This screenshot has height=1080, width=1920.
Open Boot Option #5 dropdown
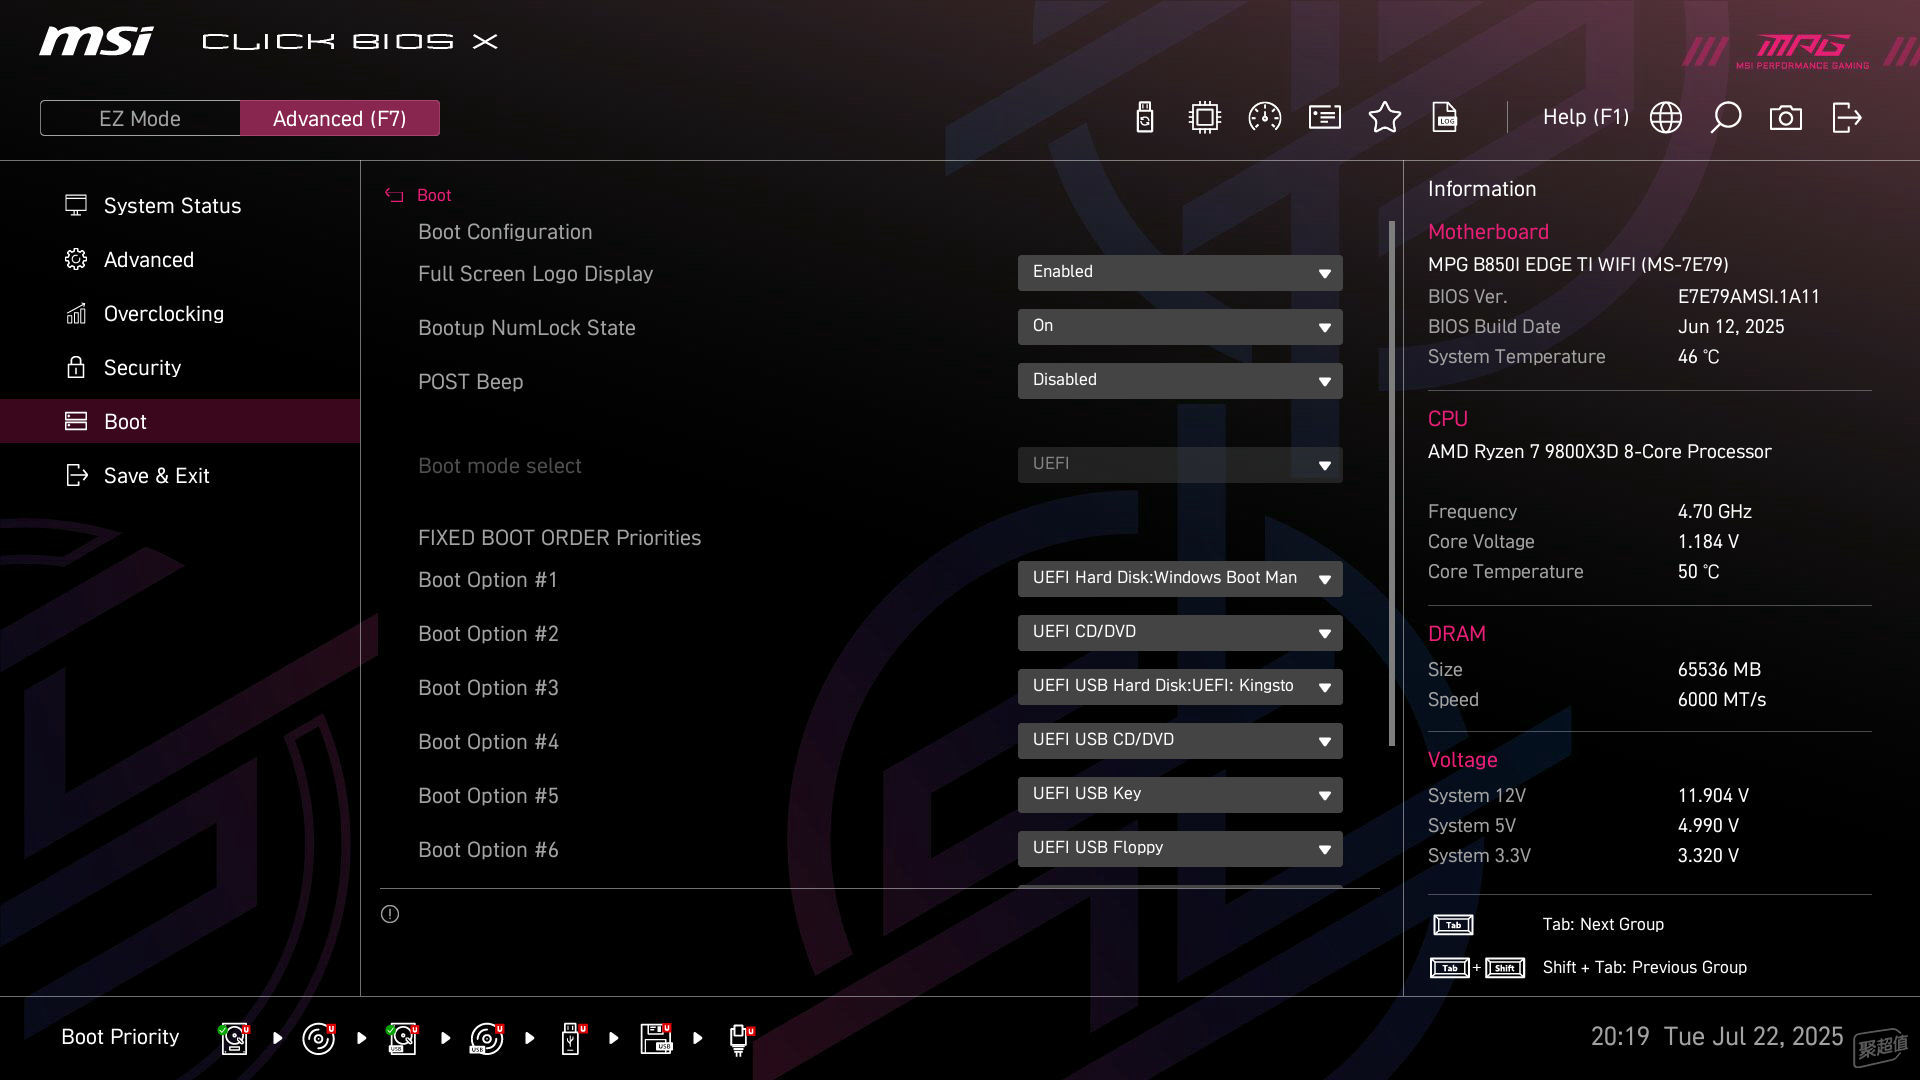(1180, 795)
